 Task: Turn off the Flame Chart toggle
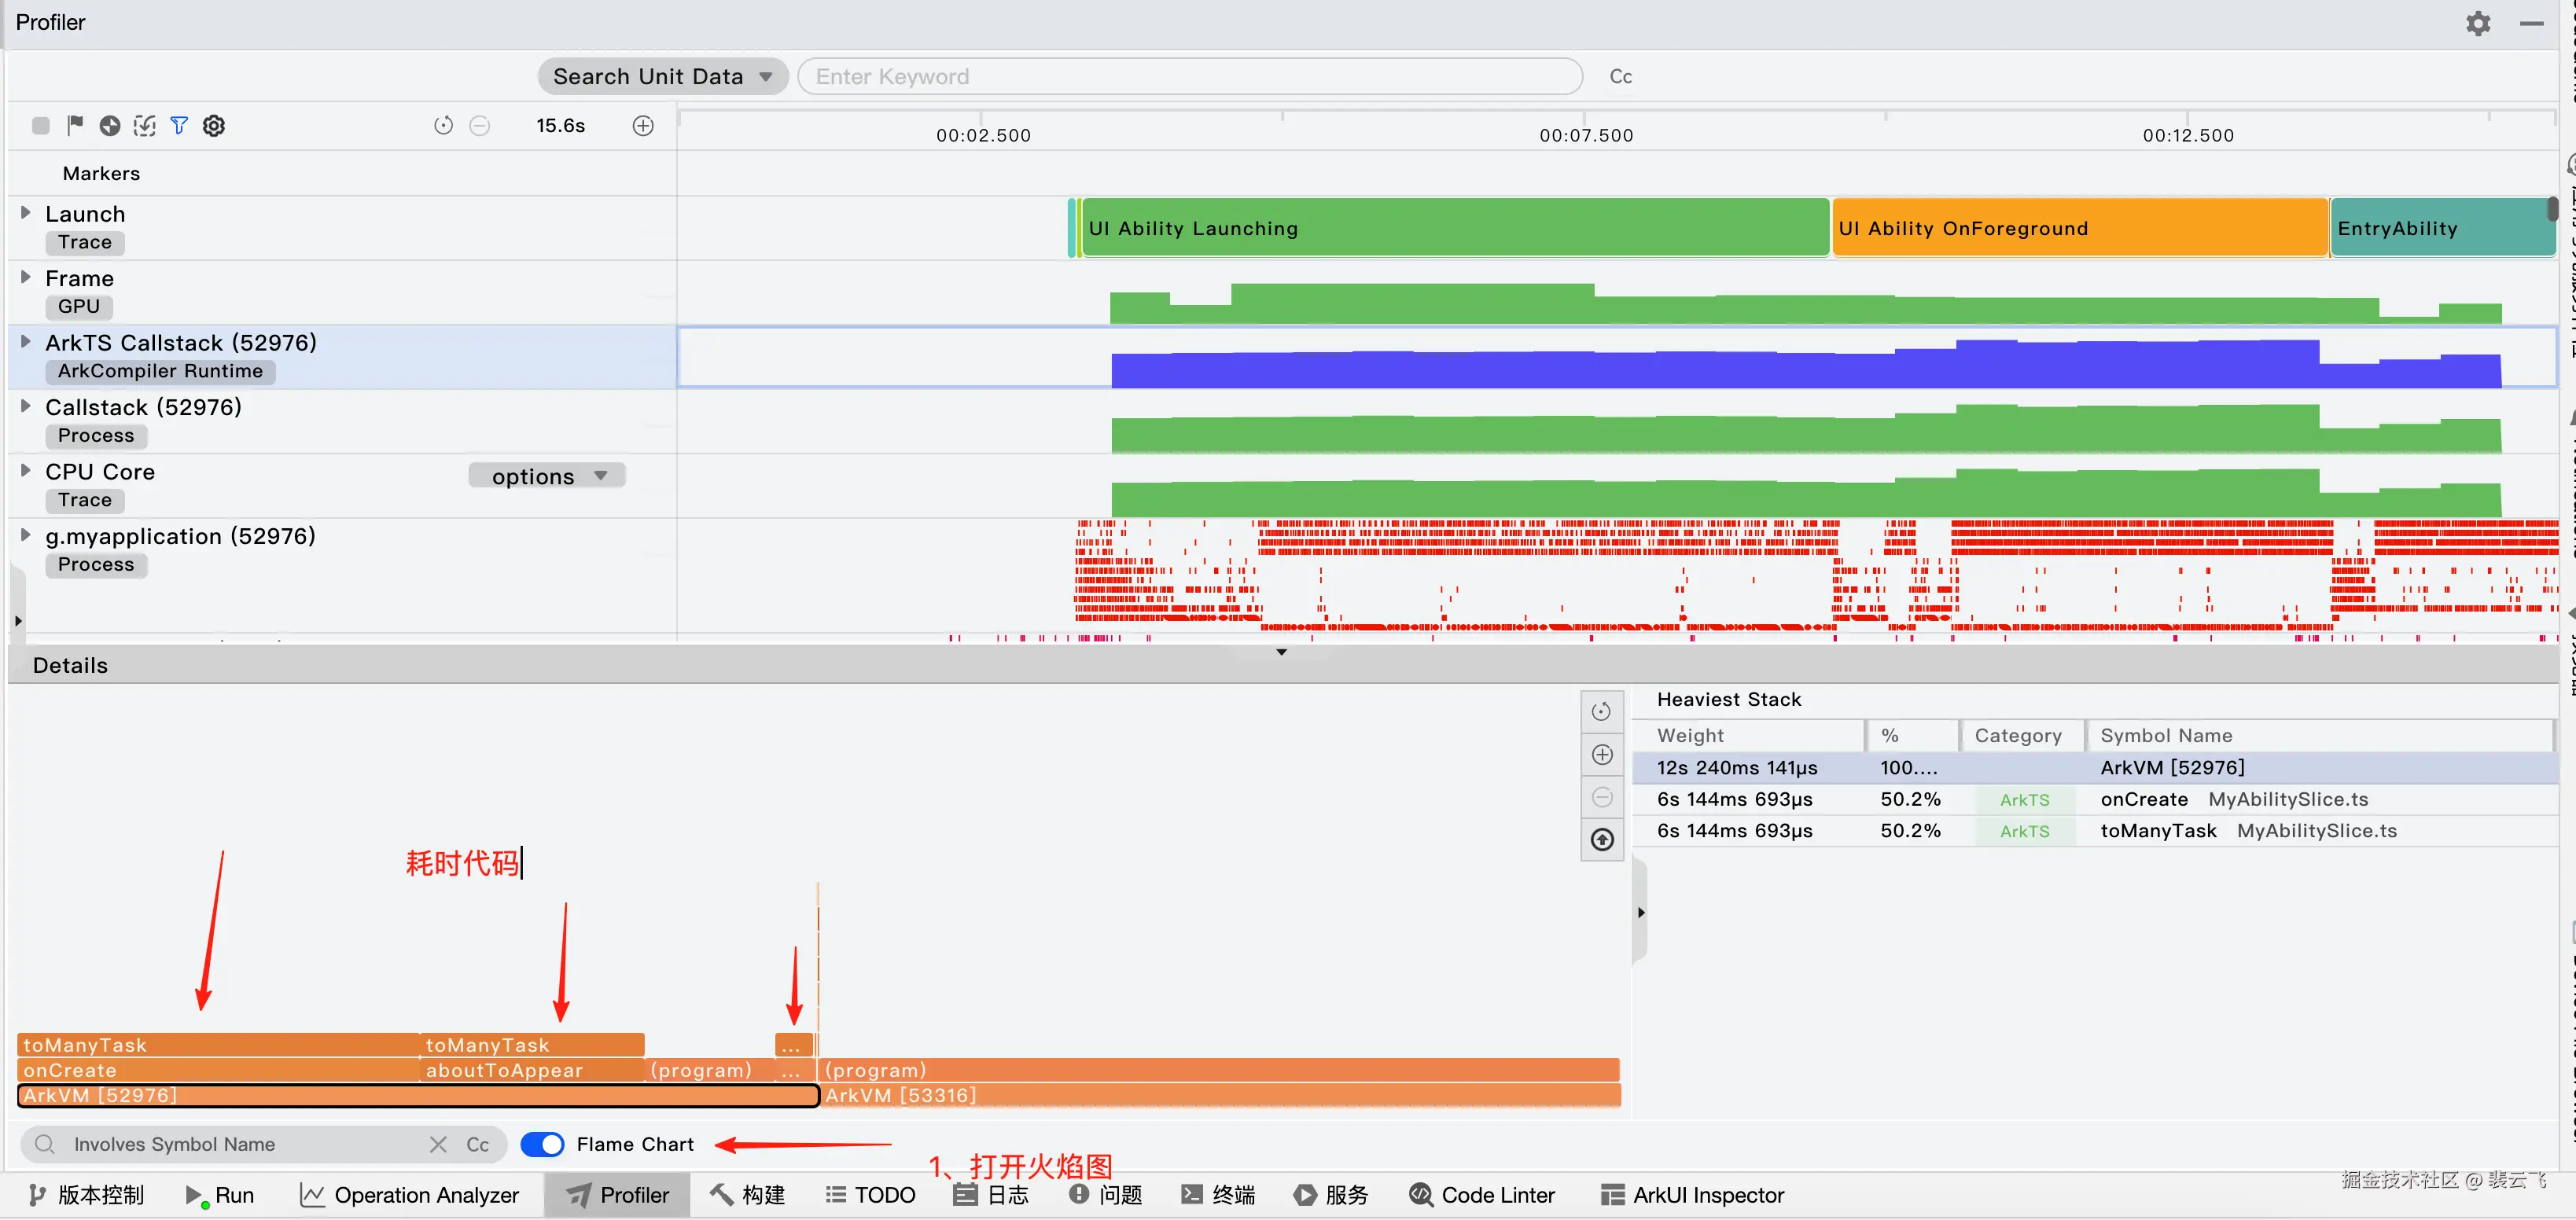543,1144
